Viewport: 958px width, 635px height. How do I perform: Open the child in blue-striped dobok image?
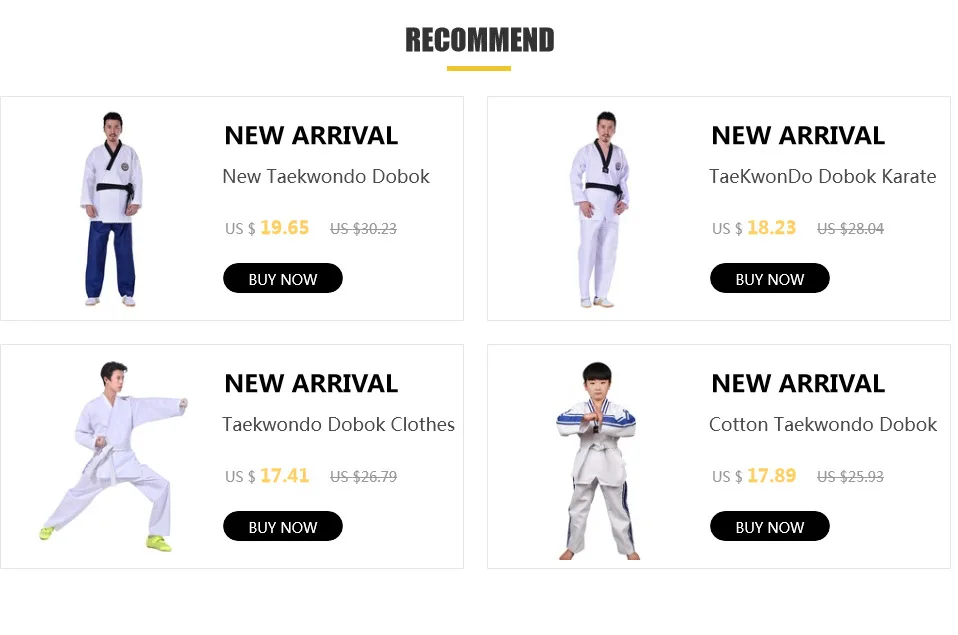point(597,460)
